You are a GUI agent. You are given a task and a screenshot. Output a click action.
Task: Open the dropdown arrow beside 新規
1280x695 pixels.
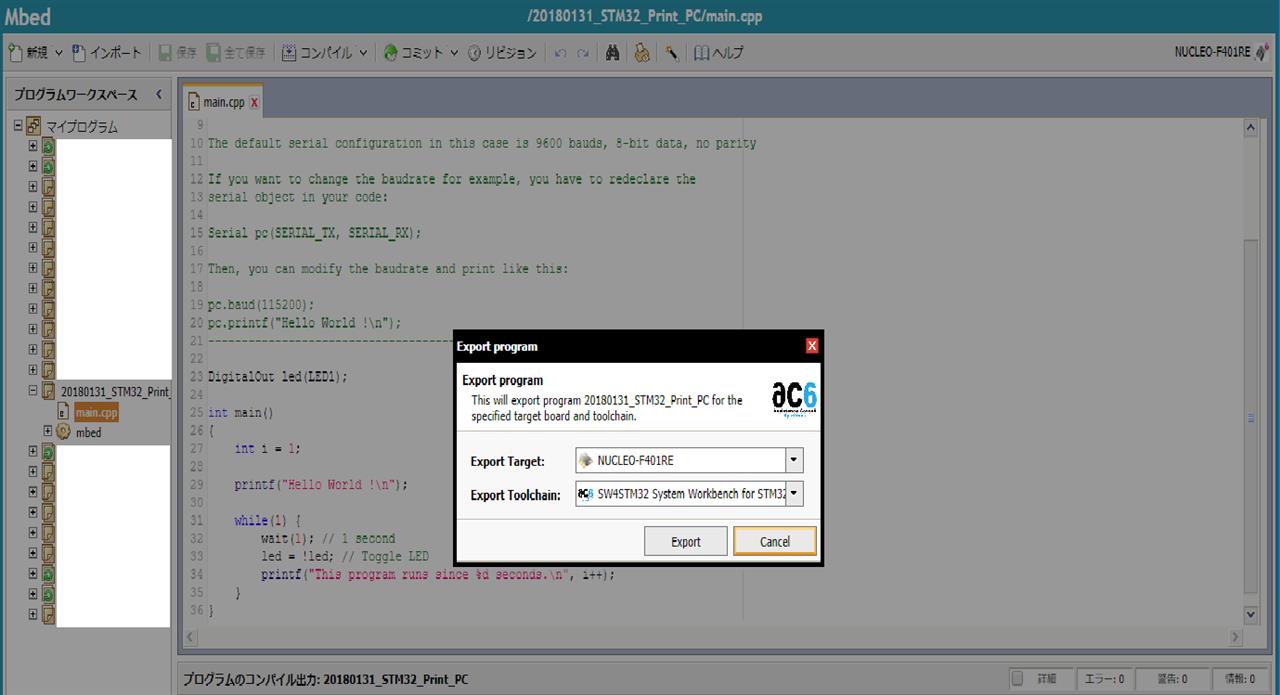coord(59,53)
